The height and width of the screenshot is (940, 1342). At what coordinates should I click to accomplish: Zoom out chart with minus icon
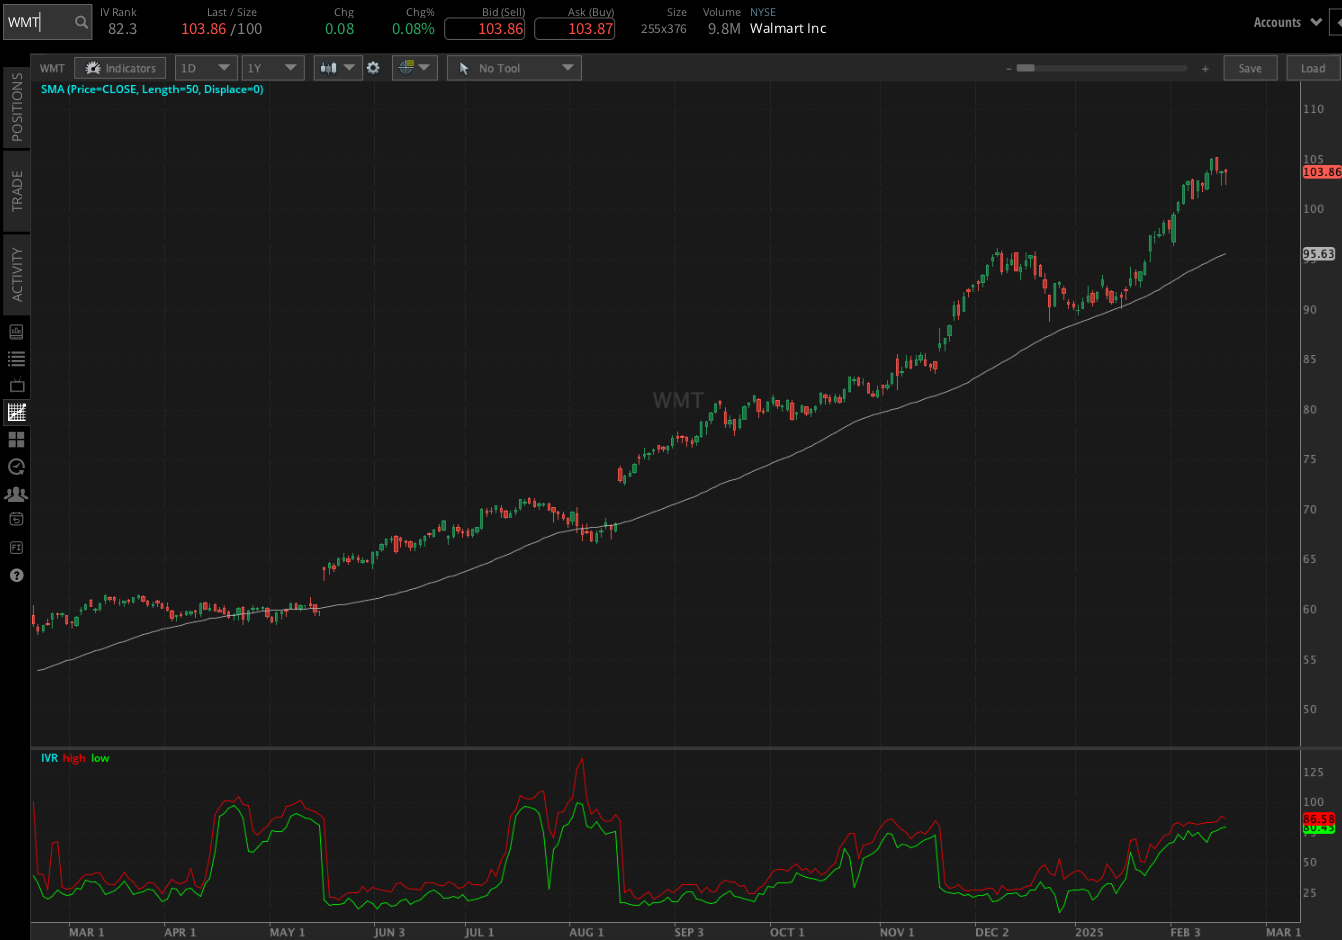click(1009, 68)
